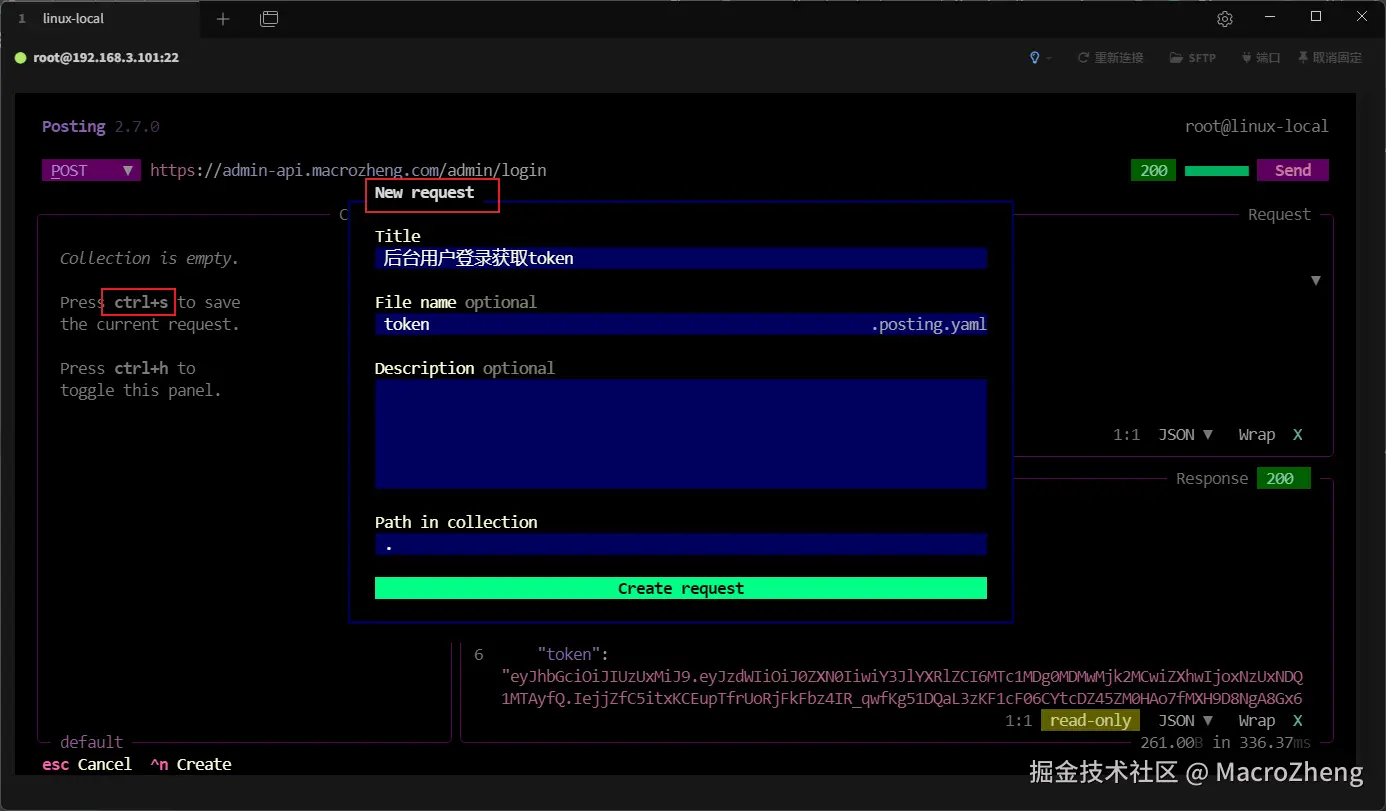Open JSON language dropdown in Request panel
1386x811 pixels.
tap(1186, 435)
